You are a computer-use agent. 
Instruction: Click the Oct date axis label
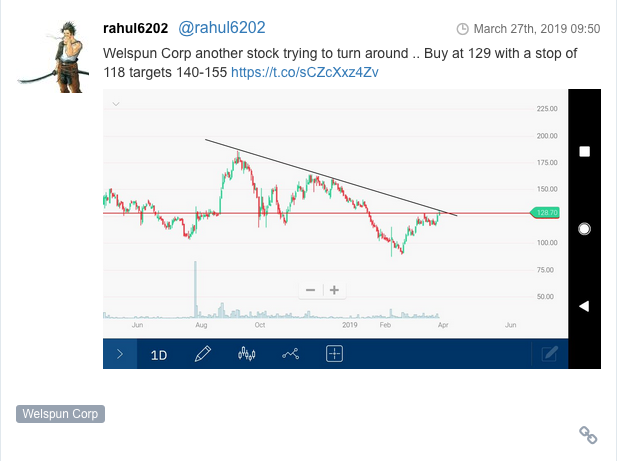pyautogui.click(x=260, y=325)
